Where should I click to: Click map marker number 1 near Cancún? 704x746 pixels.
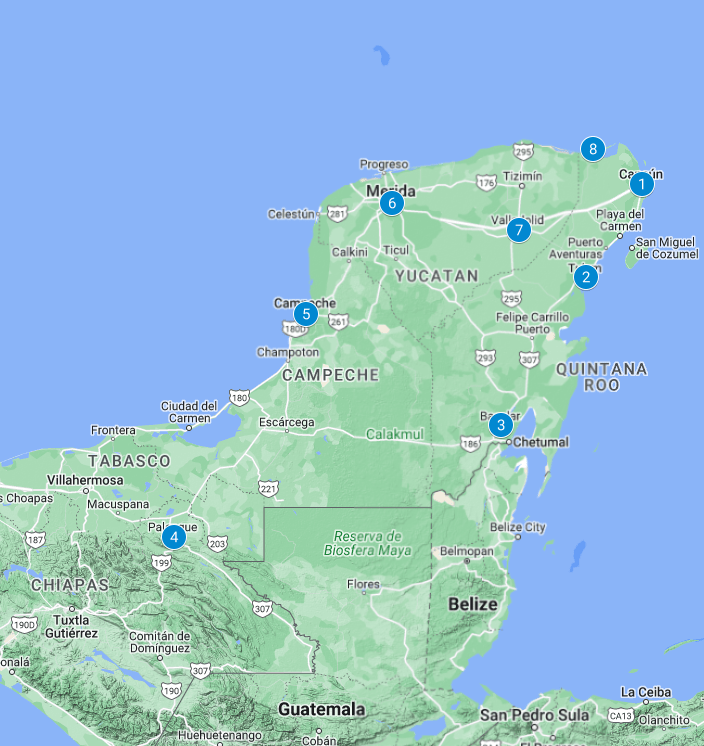(641, 184)
